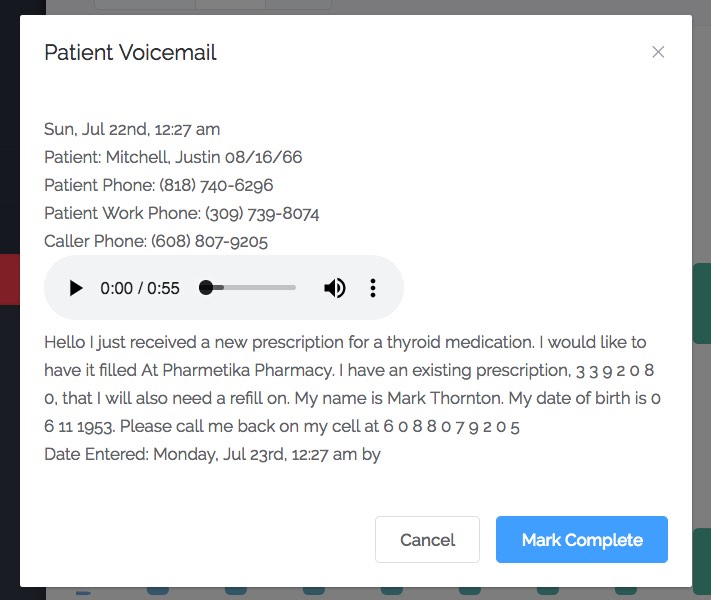Image resolution: width=711 pixels, height=600 pixels.
Task: Click the 0:00 / 0:55 time display
Action: (x=140, y=288)
